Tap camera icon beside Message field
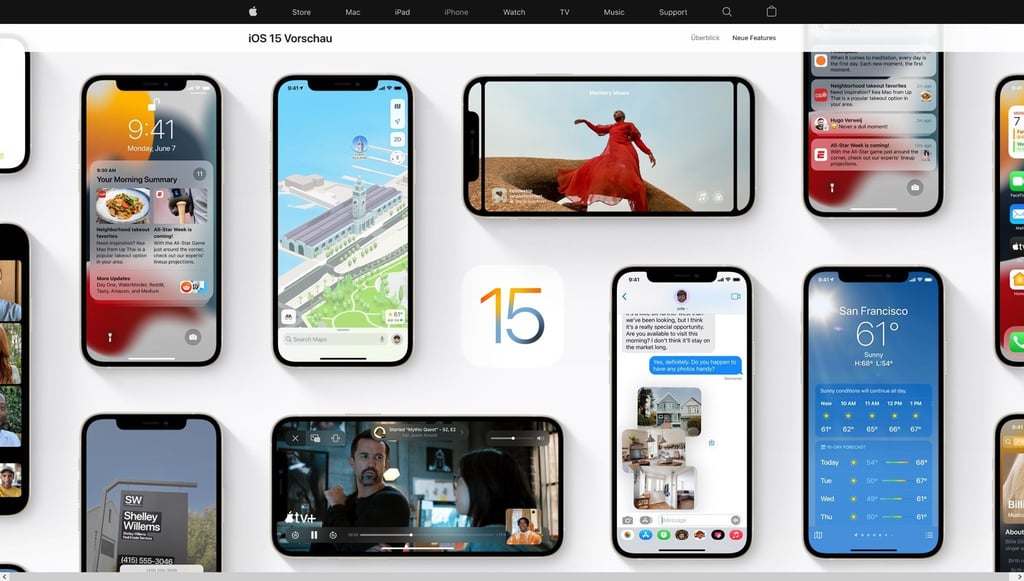Screen dimensions: 1024x581 pos(628,520)
